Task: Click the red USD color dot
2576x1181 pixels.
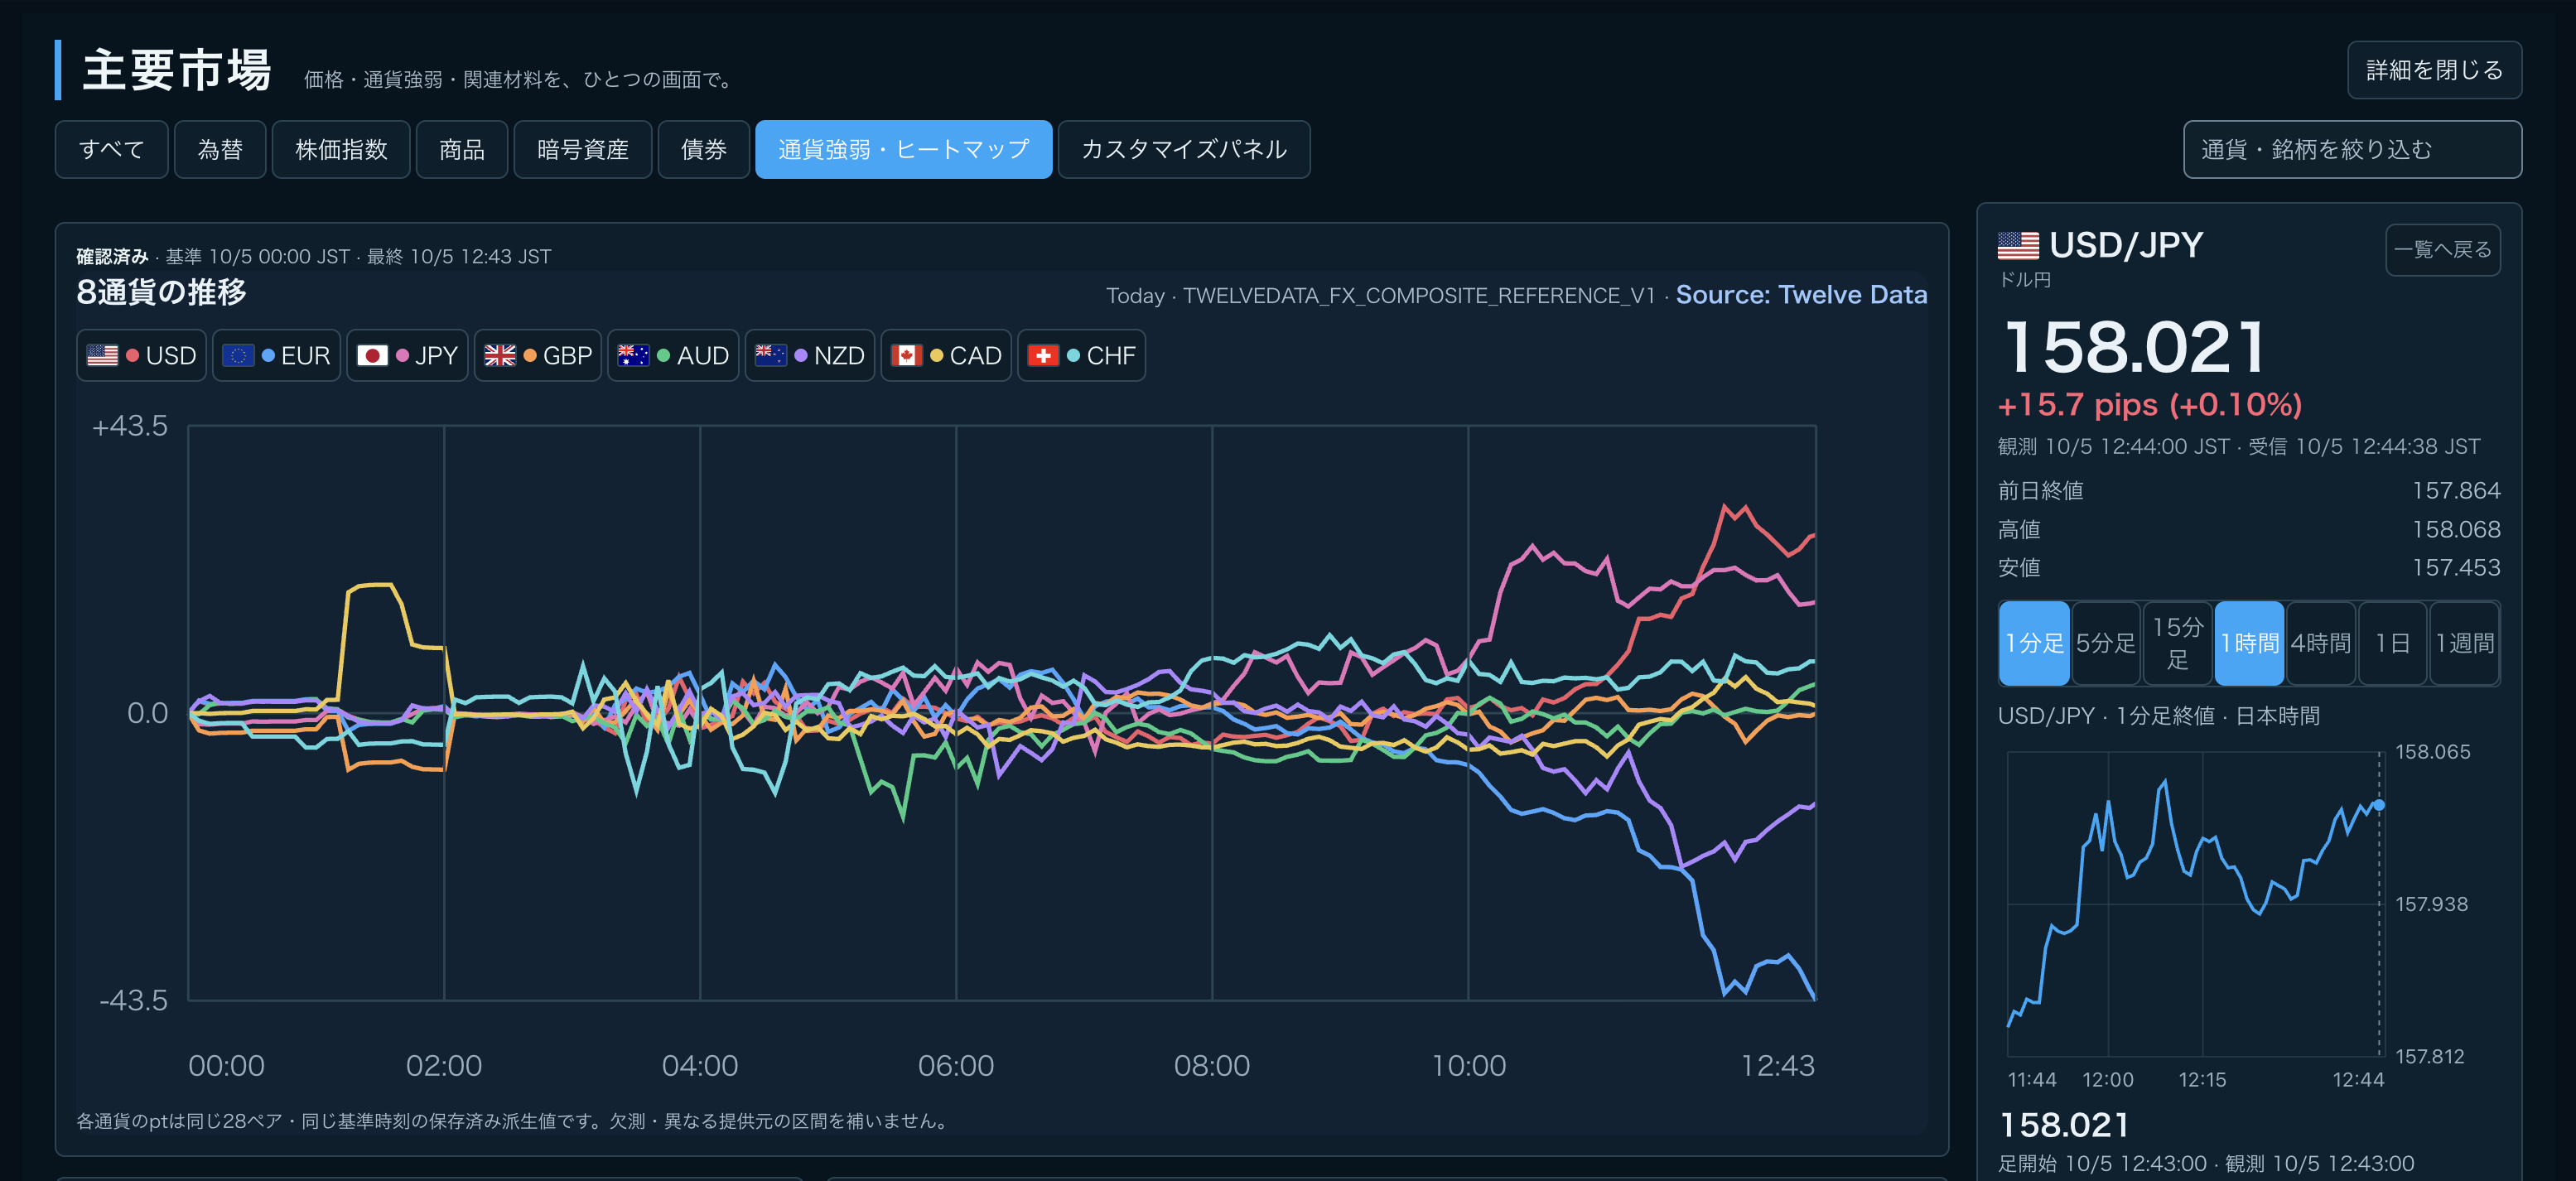Action: 132,355
